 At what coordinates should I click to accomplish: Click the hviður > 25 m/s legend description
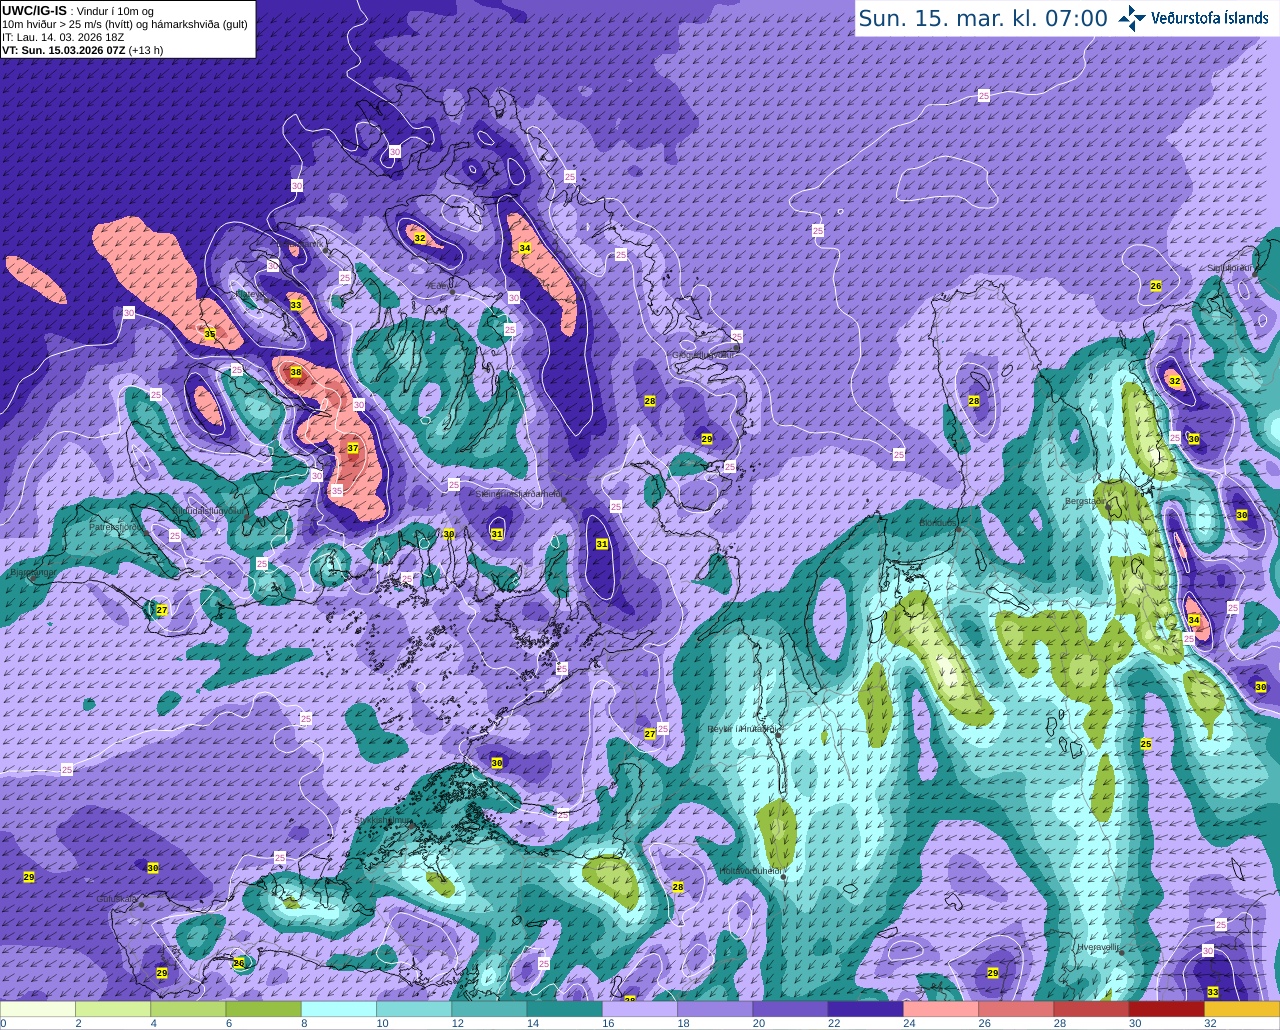pos(125,24)
